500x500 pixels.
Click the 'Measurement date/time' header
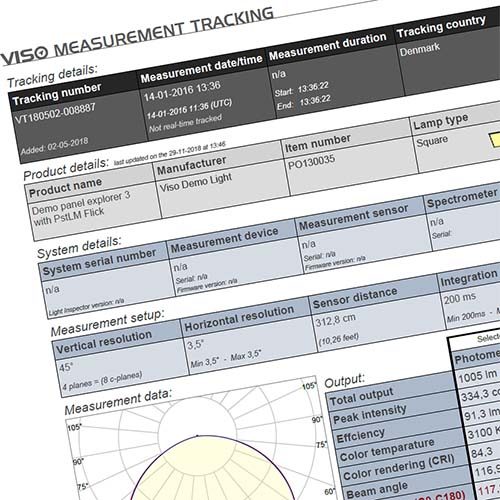pos(201,69)
